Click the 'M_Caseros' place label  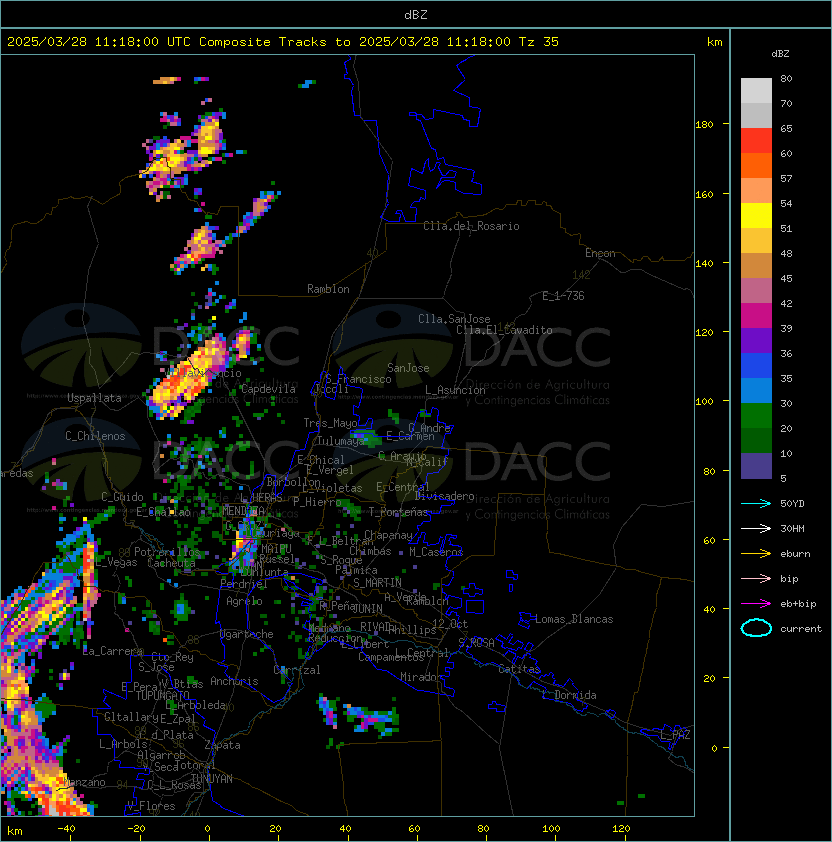[436, 551]
